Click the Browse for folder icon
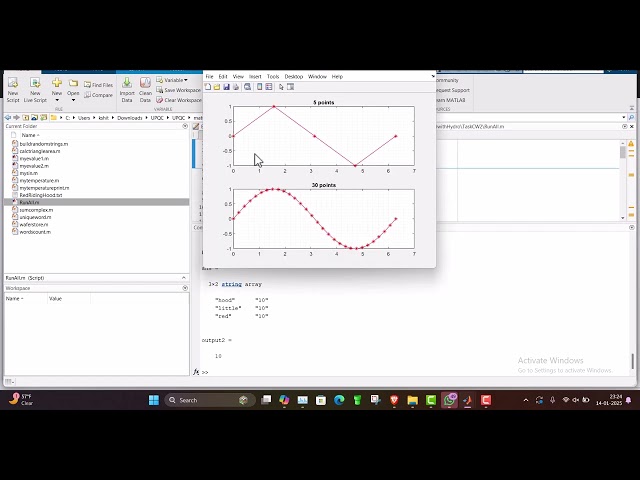640x480 pixels. (x=34, y=118)
